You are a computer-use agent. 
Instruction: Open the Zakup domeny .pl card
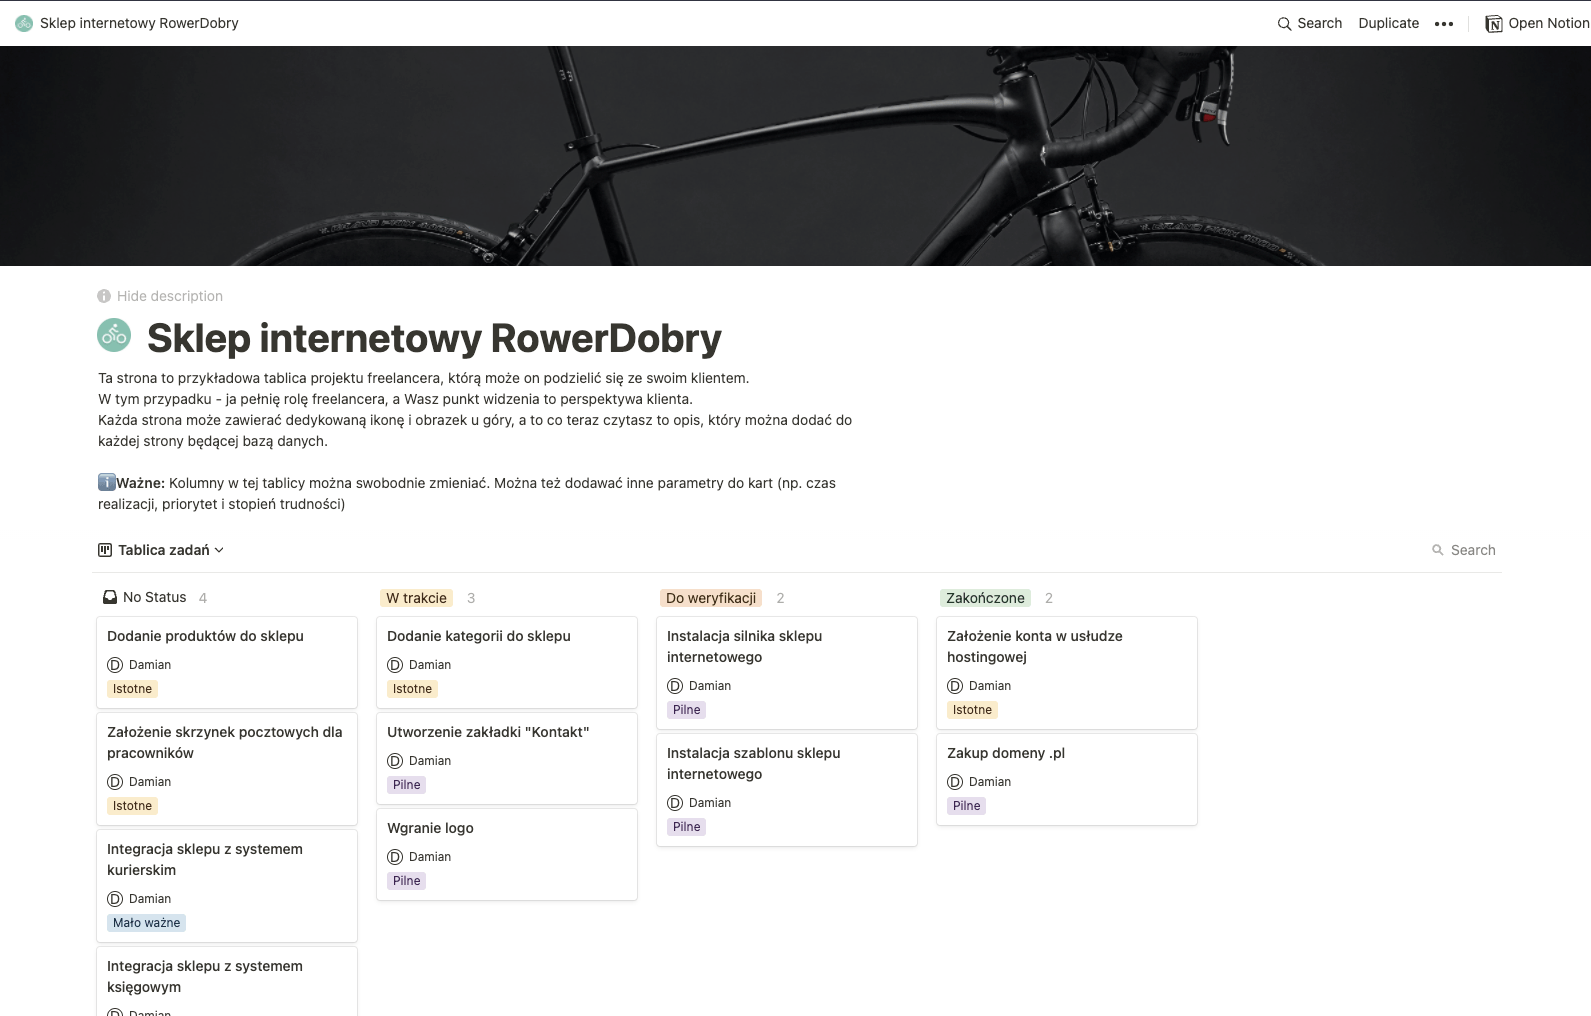click(1006, 753)
